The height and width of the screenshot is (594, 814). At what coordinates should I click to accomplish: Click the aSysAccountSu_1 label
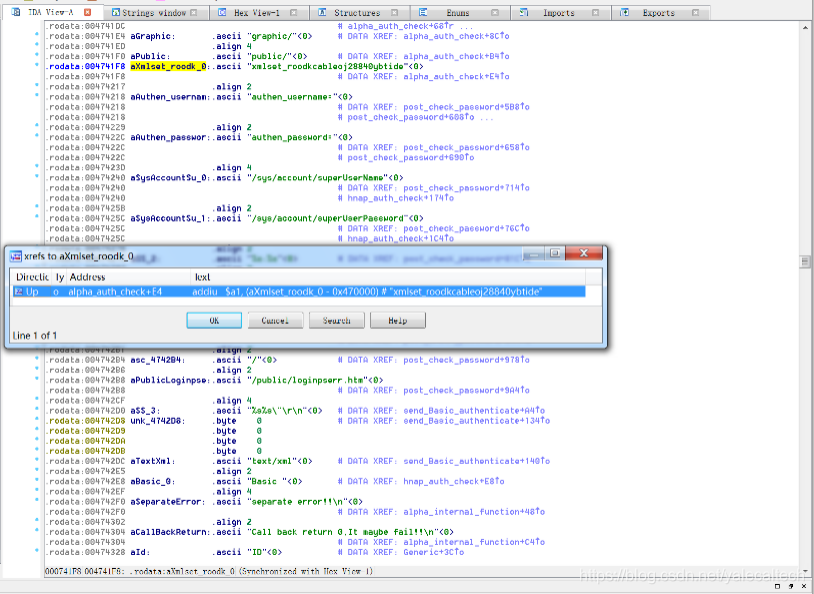point(171,218)
